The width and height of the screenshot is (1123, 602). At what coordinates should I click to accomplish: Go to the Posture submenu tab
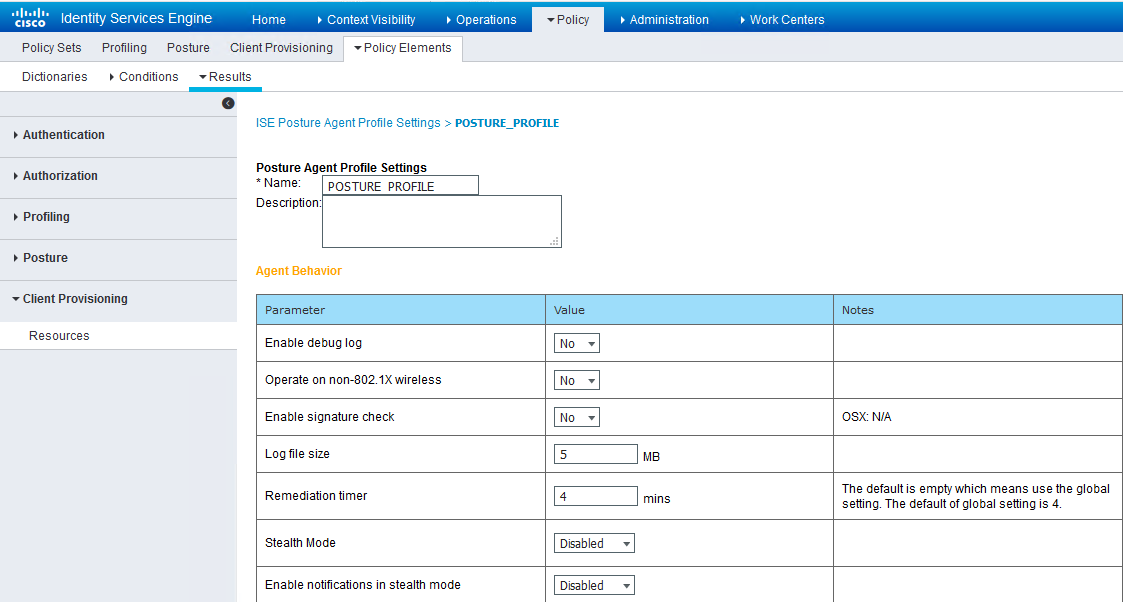pyautogui.click(x=188, y=47)
